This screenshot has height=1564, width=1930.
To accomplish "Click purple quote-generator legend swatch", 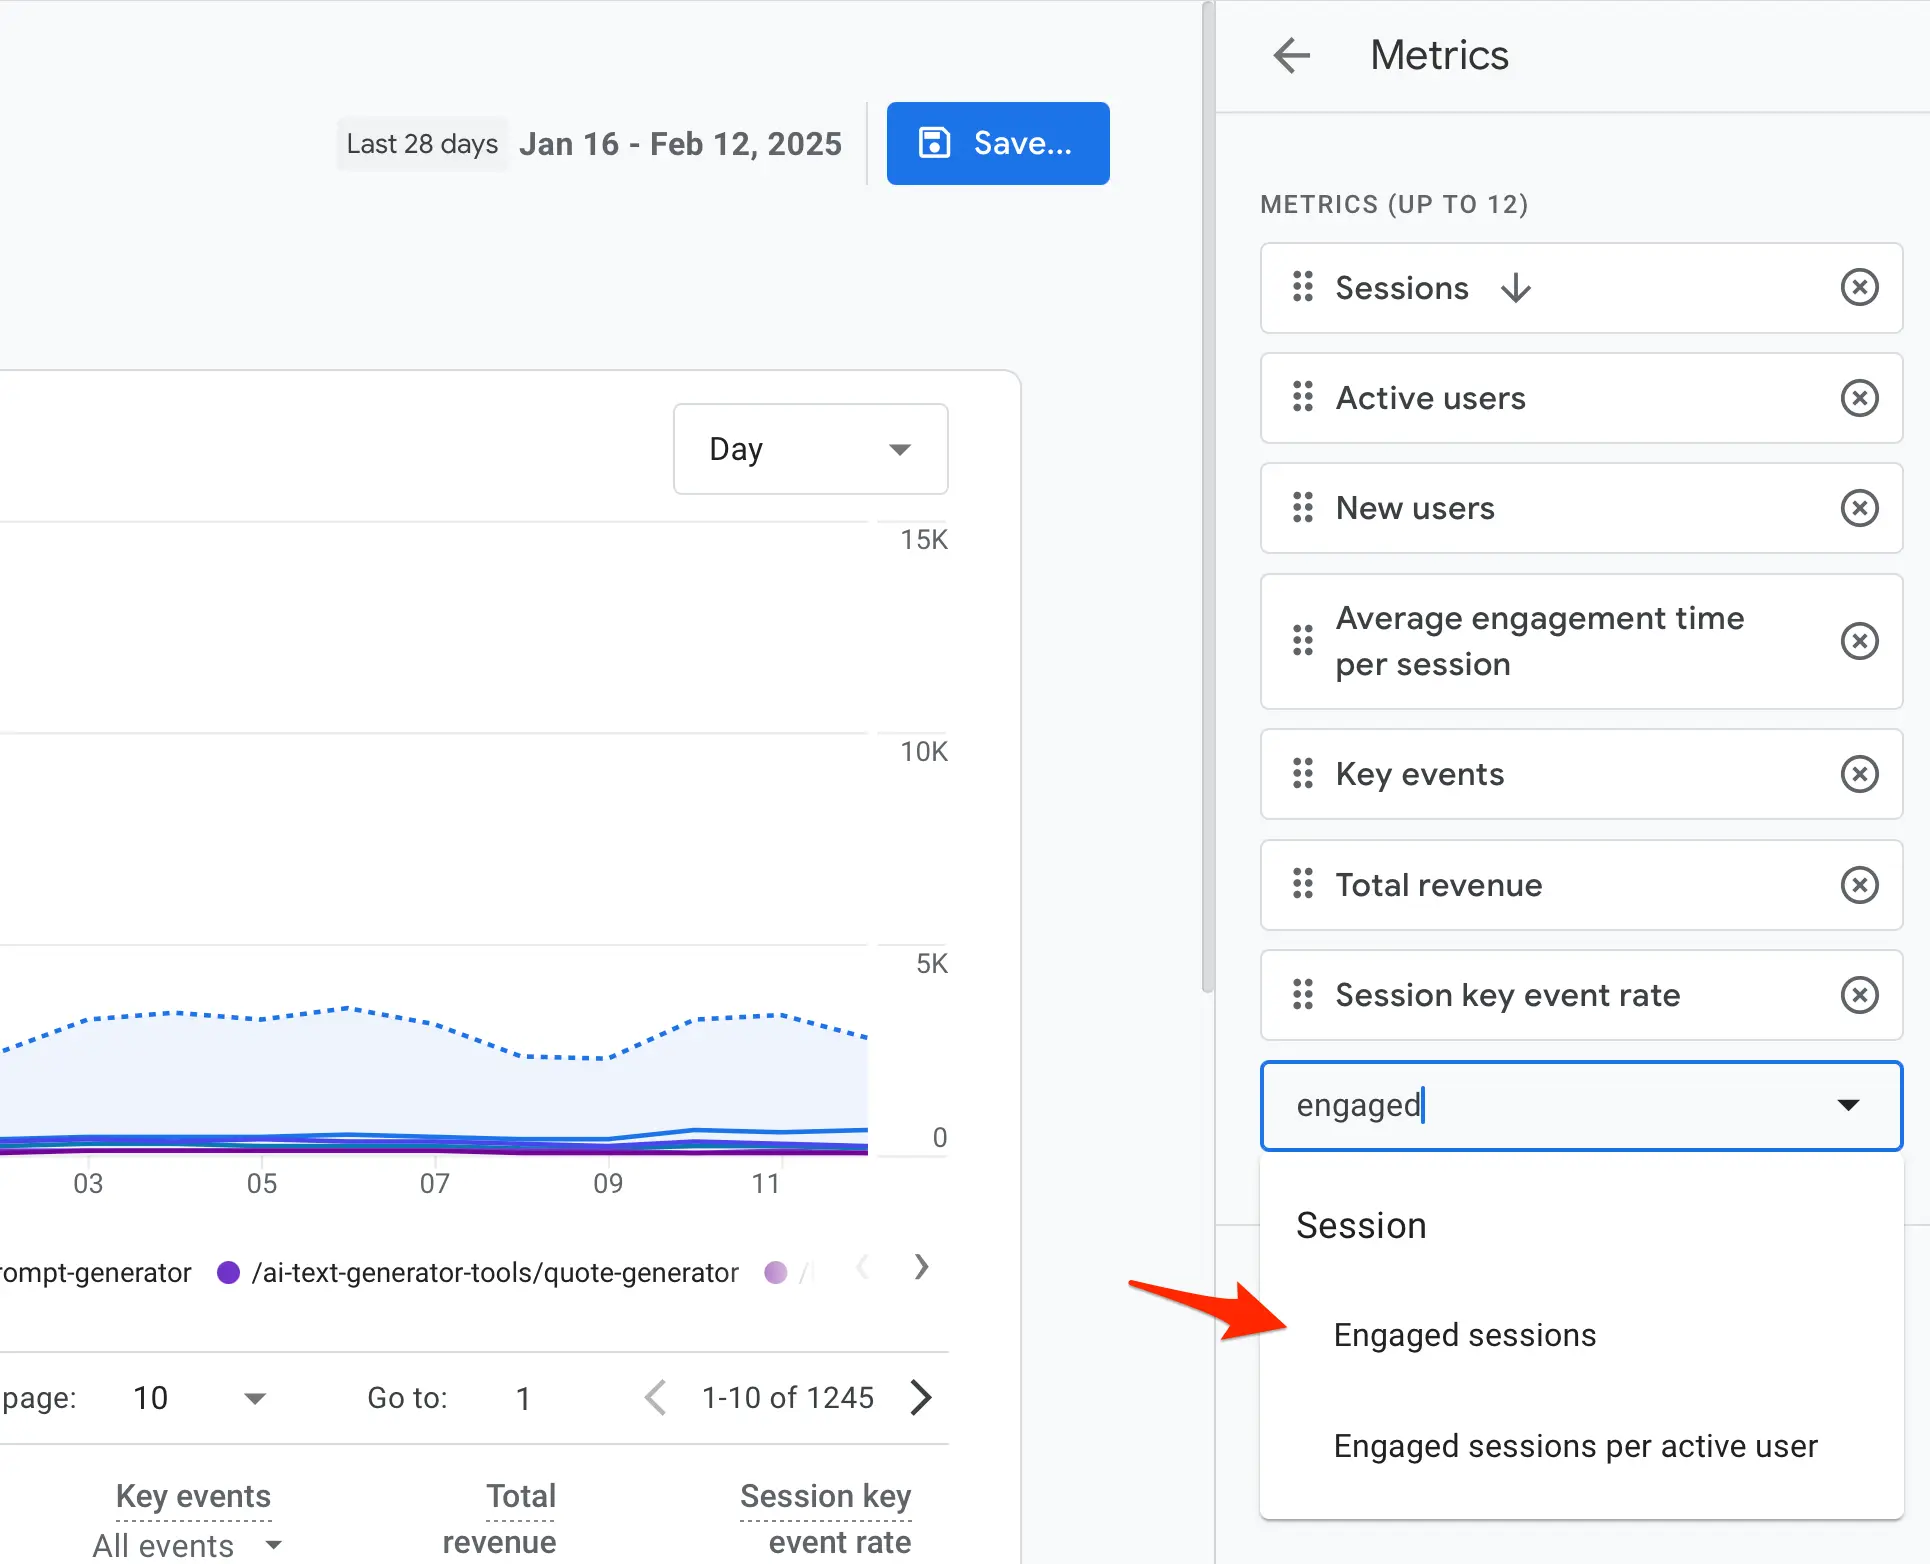I will tap(228, 1272).
